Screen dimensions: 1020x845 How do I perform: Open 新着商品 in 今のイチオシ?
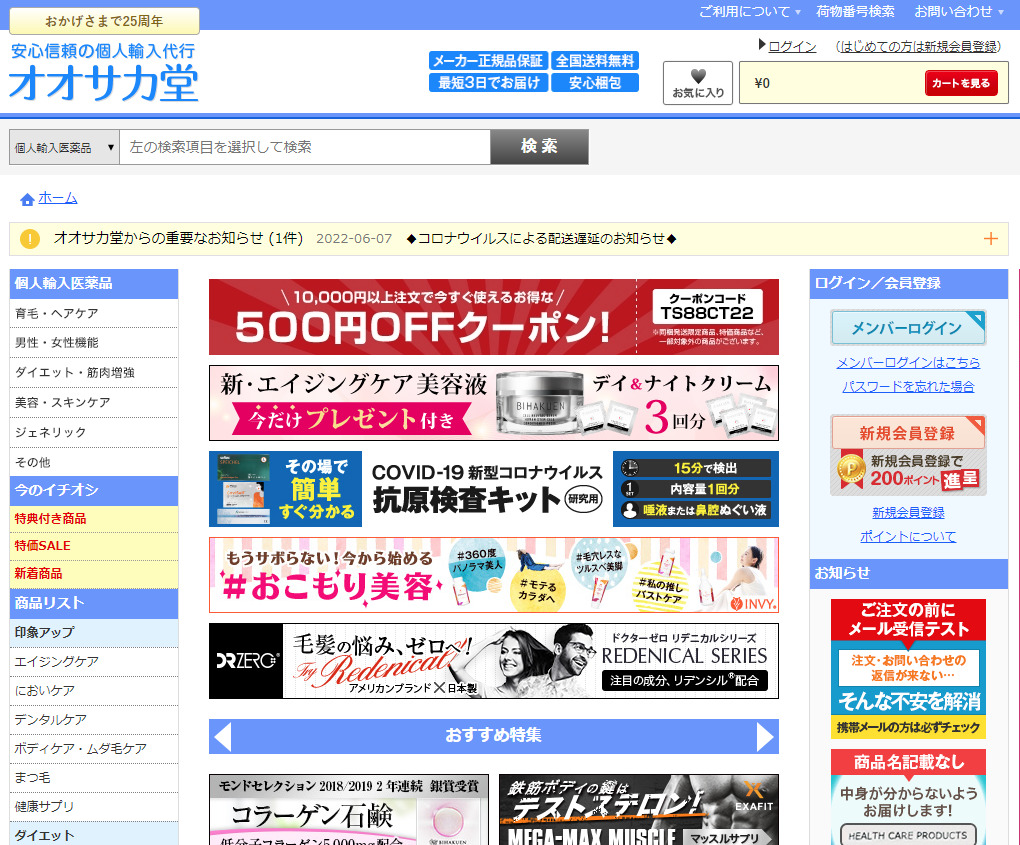[x=94, y=574]
